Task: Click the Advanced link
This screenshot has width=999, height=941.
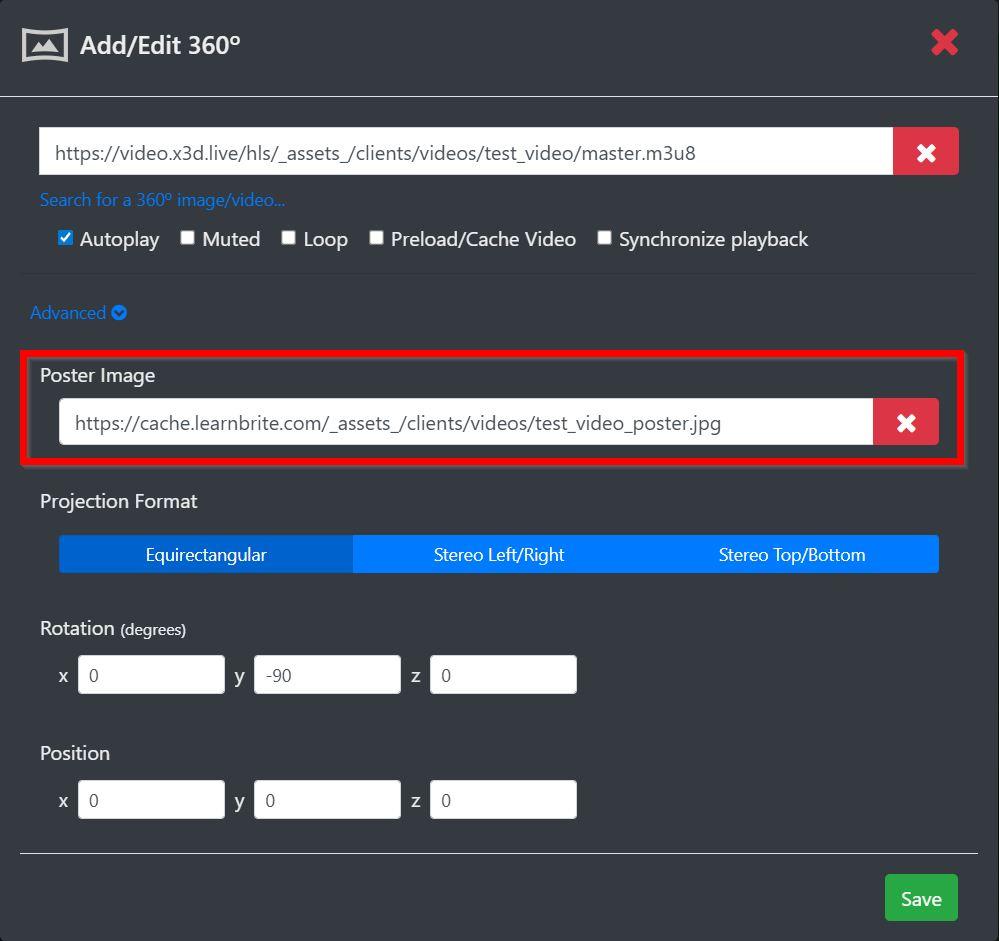Action: pyautogui.click(x=68, y=313)
